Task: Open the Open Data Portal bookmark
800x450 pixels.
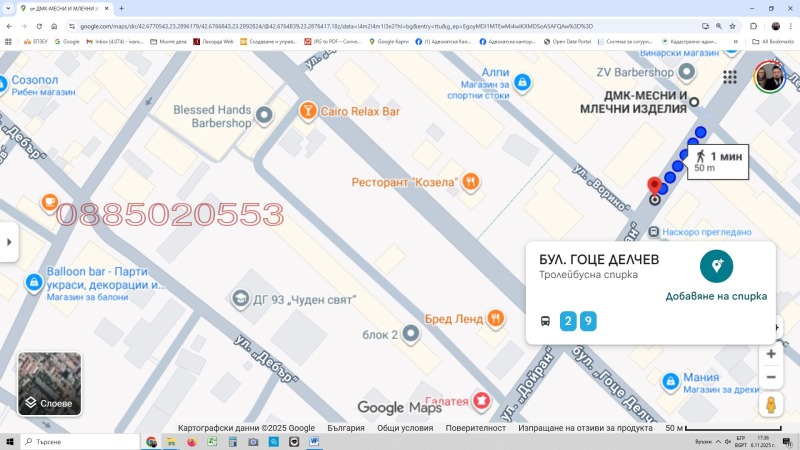Action: click(x=567, y=42)
